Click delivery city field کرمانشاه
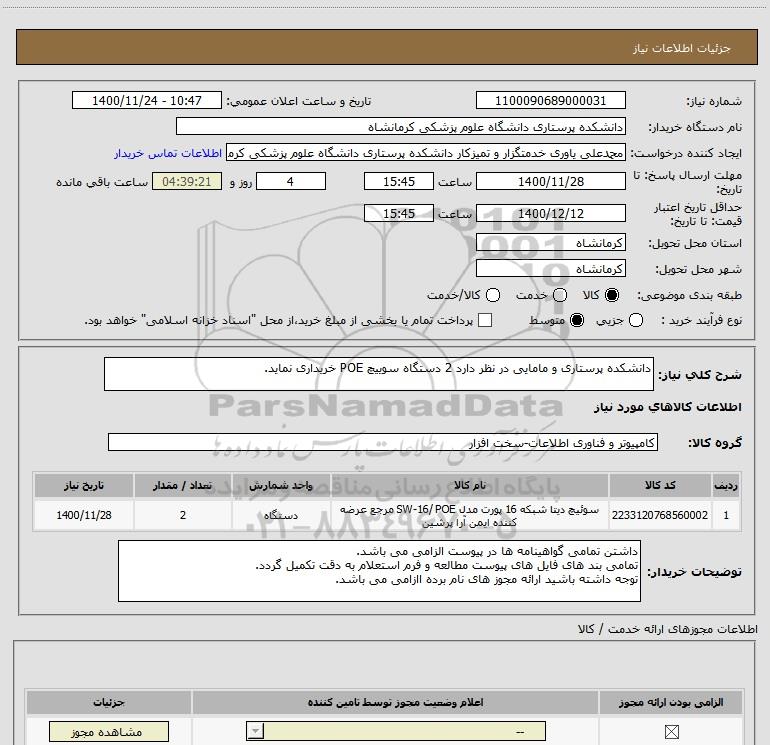This screenshot has height=745, width=770. tap(550, 268)
